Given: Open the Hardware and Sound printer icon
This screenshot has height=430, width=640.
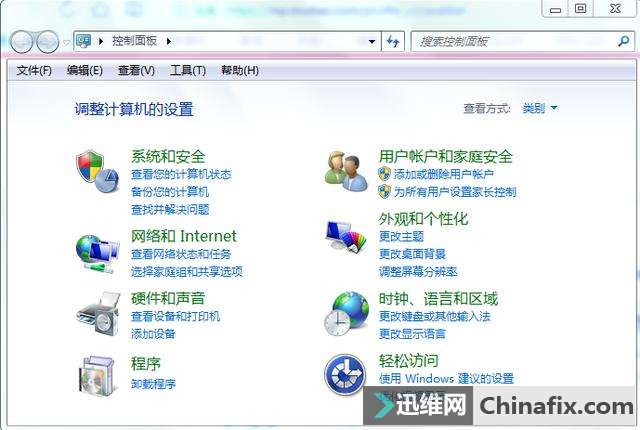Looking at the screenshot, I should point(98,314).
